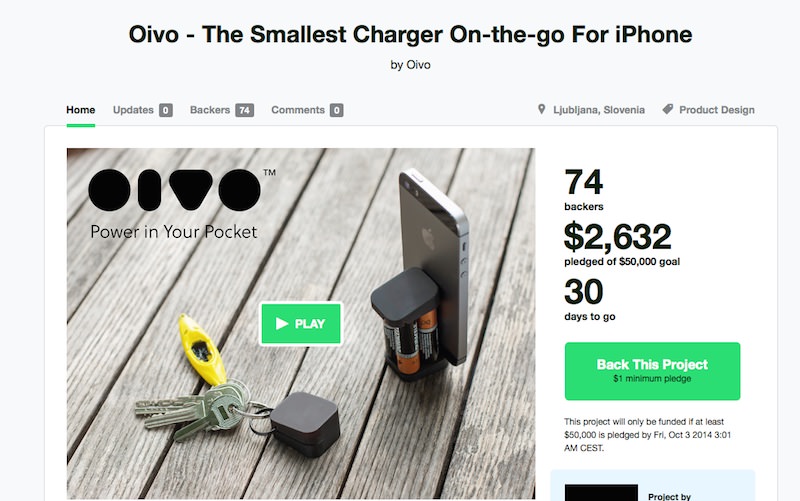Image resolution: width=800 pixels, height=501 pixels.
Task: Open the Product Design category link
Action: (717, 110)
